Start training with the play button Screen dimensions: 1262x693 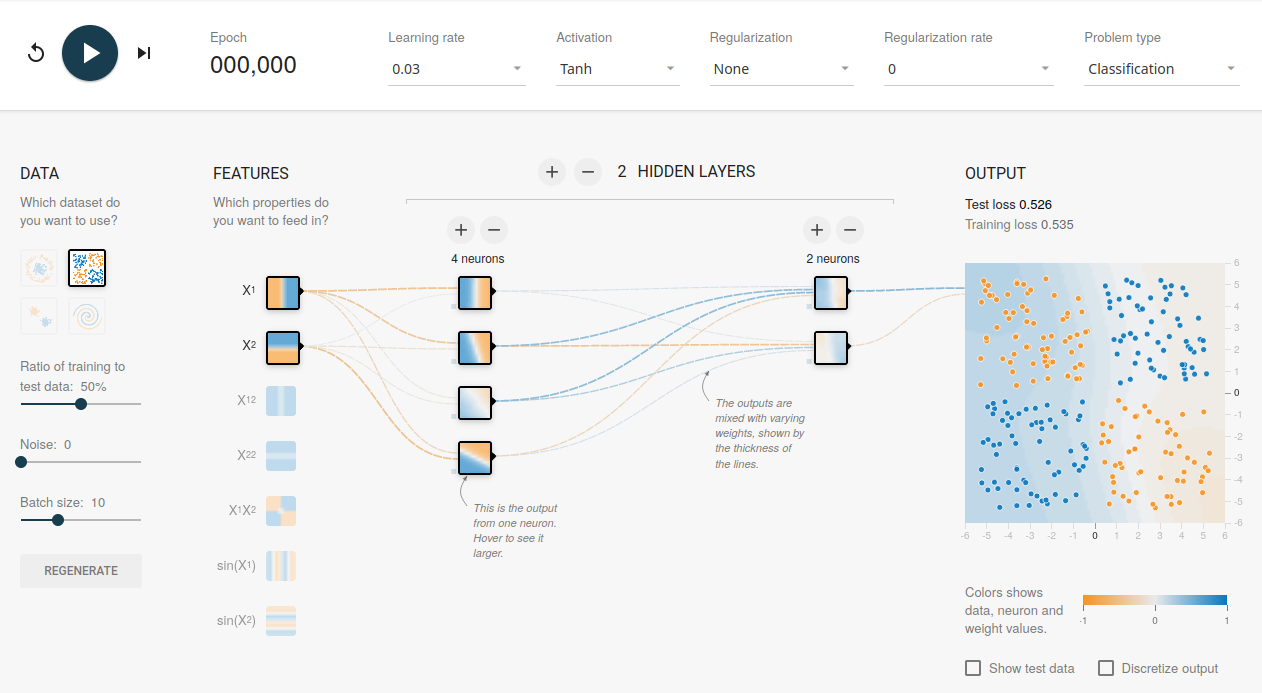[90, 53]
